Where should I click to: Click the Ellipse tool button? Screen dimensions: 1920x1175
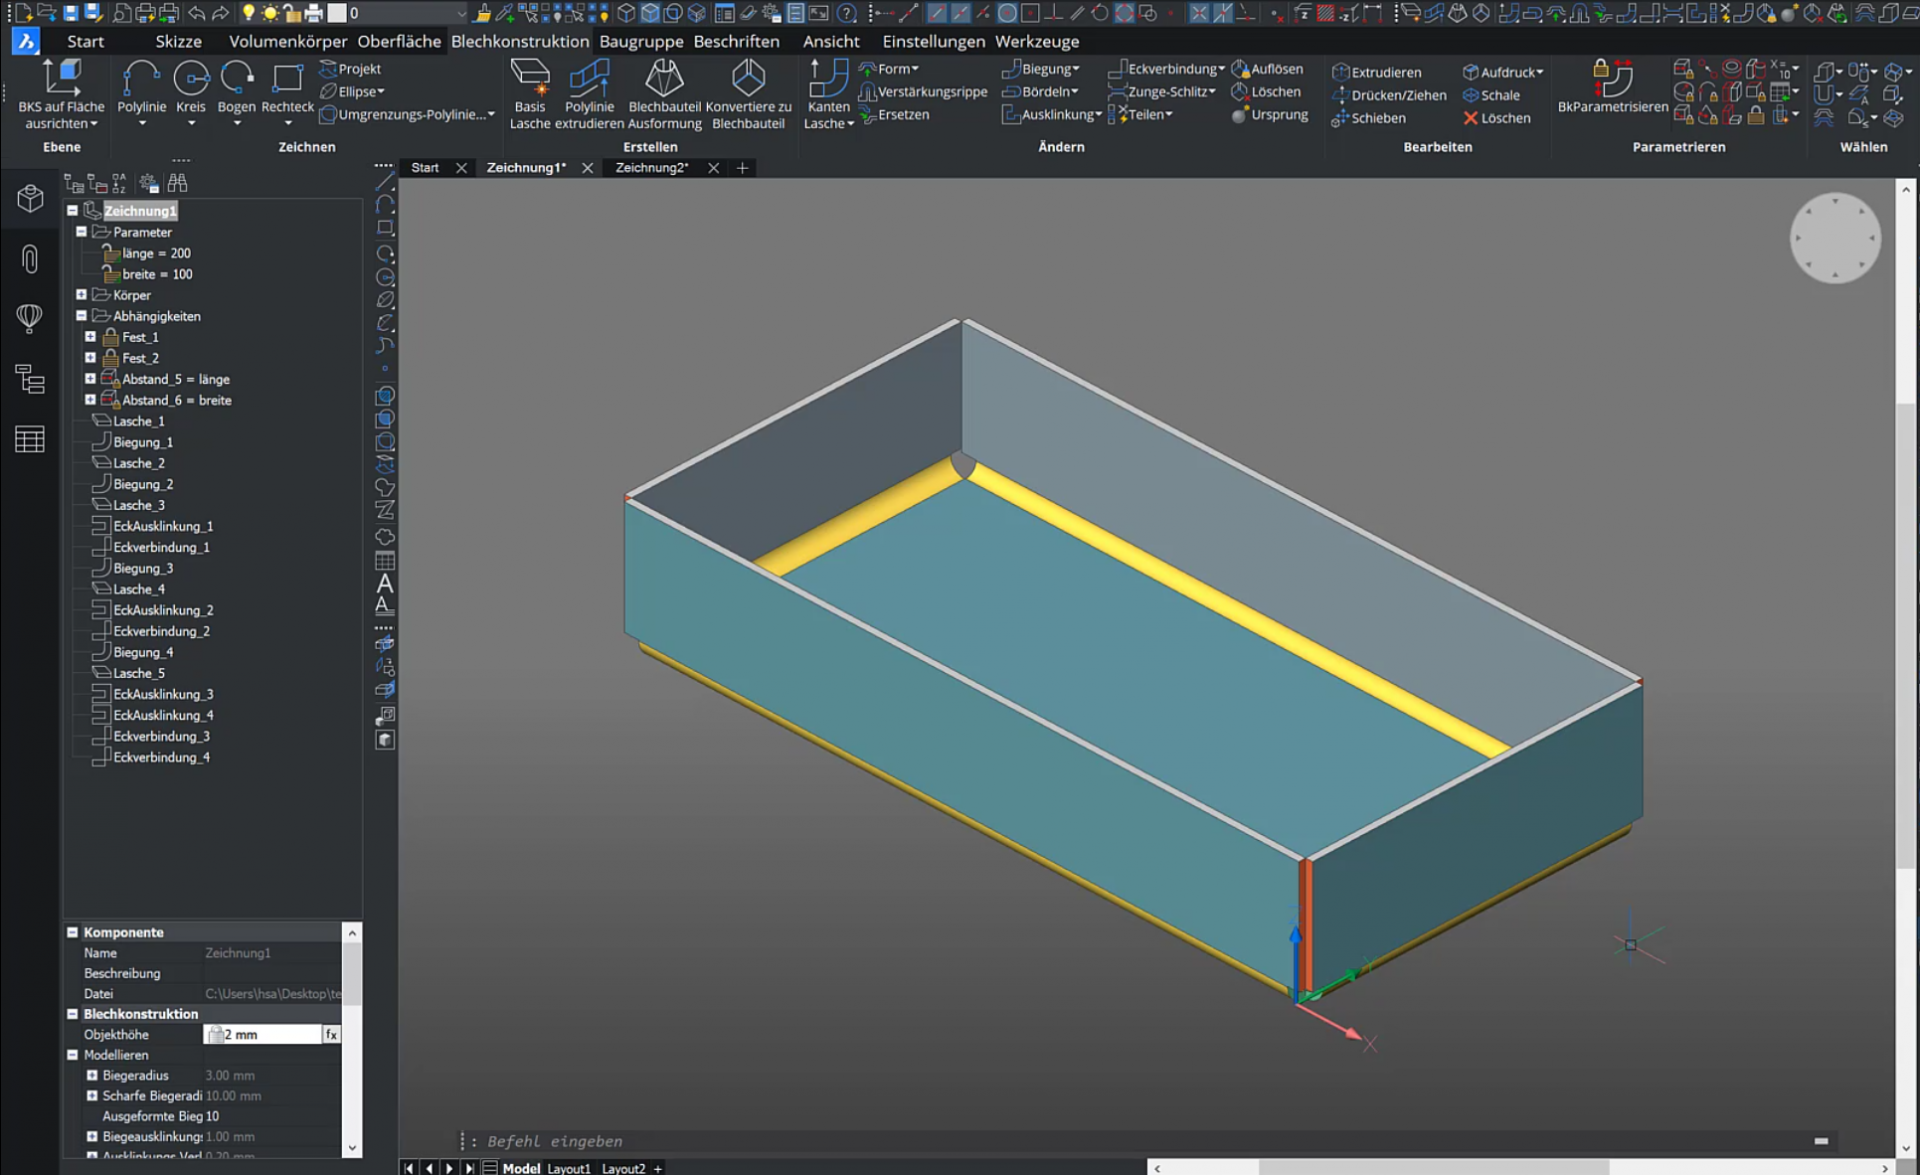tap(352, 91)
